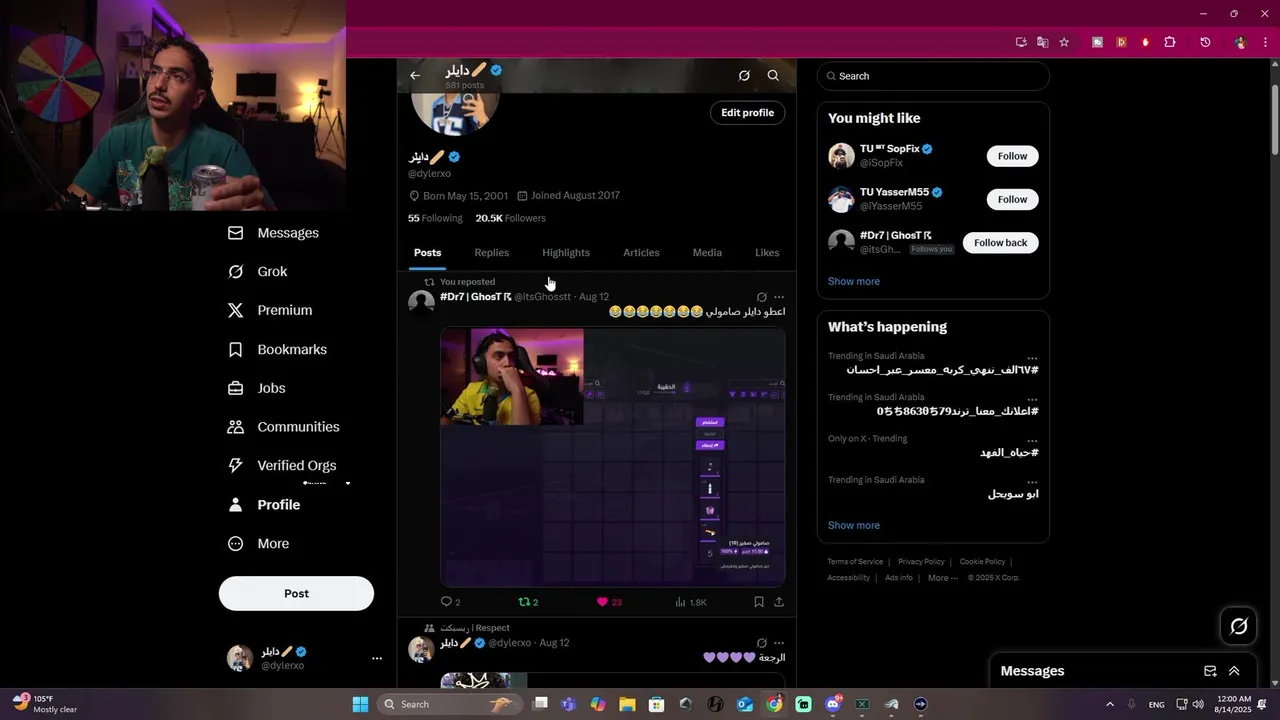Open the 20.5K Followers list
This screenshot has height=720, width=1280.
tap(510, 218)
